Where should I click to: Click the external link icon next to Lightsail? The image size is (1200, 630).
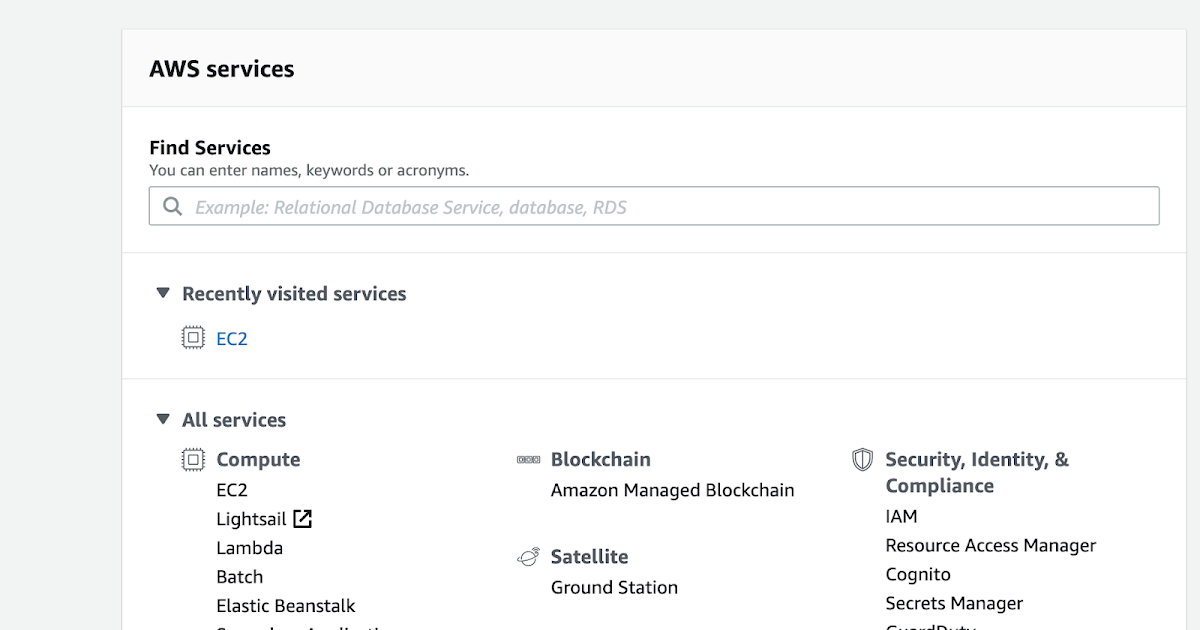click(301, 519)
